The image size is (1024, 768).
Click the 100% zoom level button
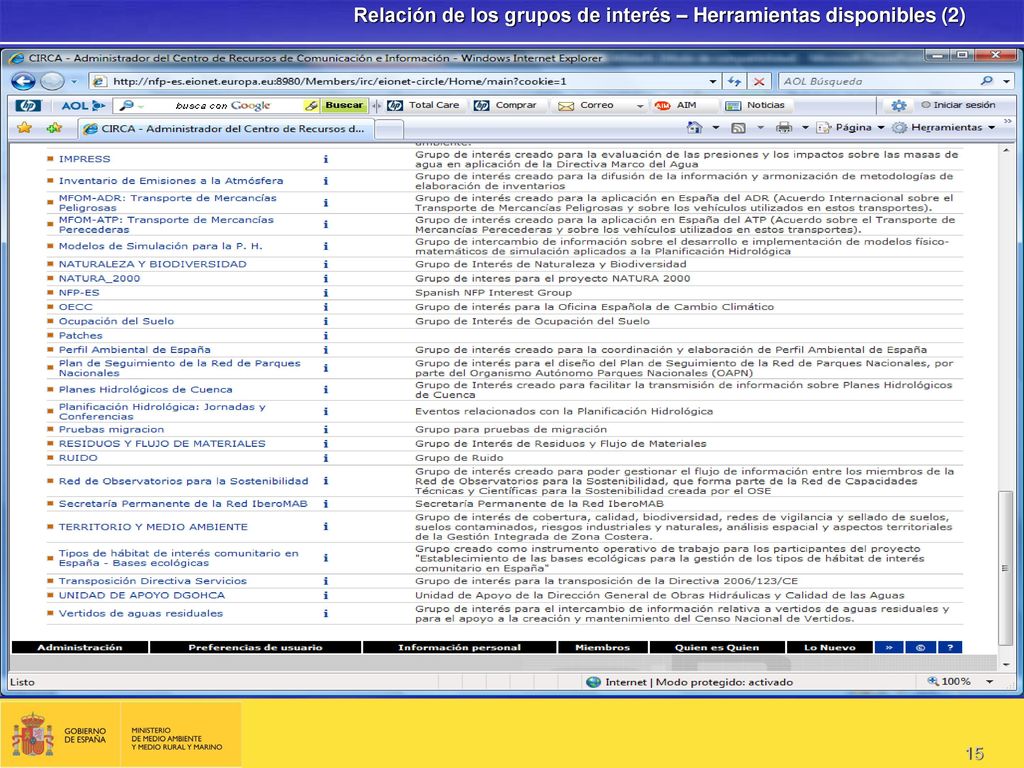click(950, 682)
